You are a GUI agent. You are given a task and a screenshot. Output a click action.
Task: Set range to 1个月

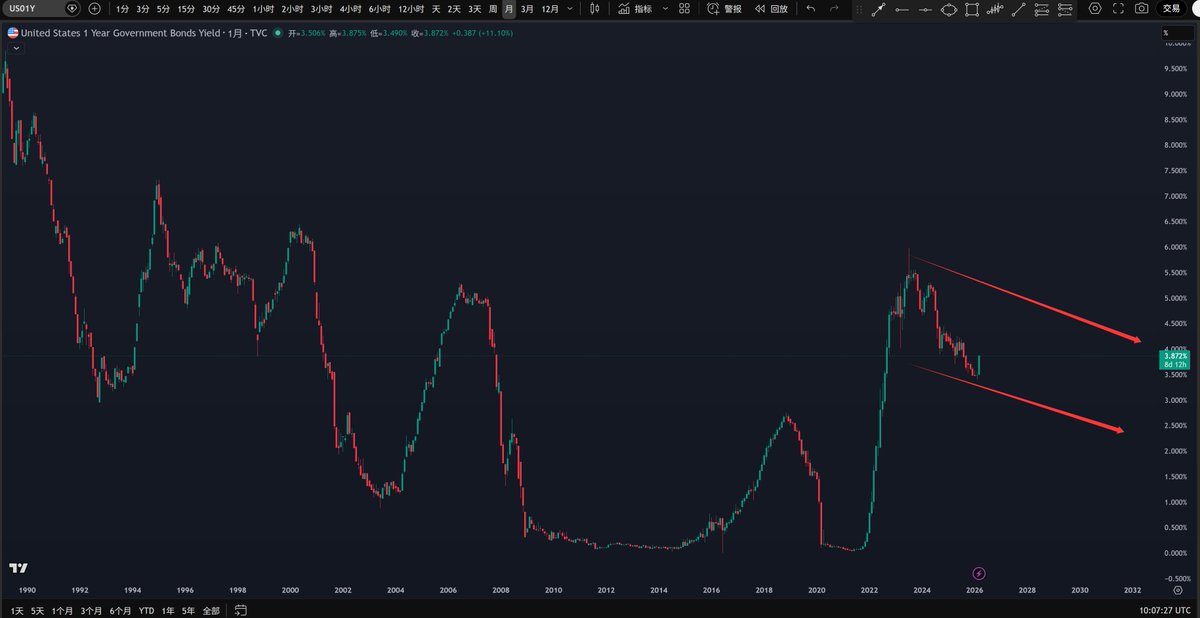[63, 610]
